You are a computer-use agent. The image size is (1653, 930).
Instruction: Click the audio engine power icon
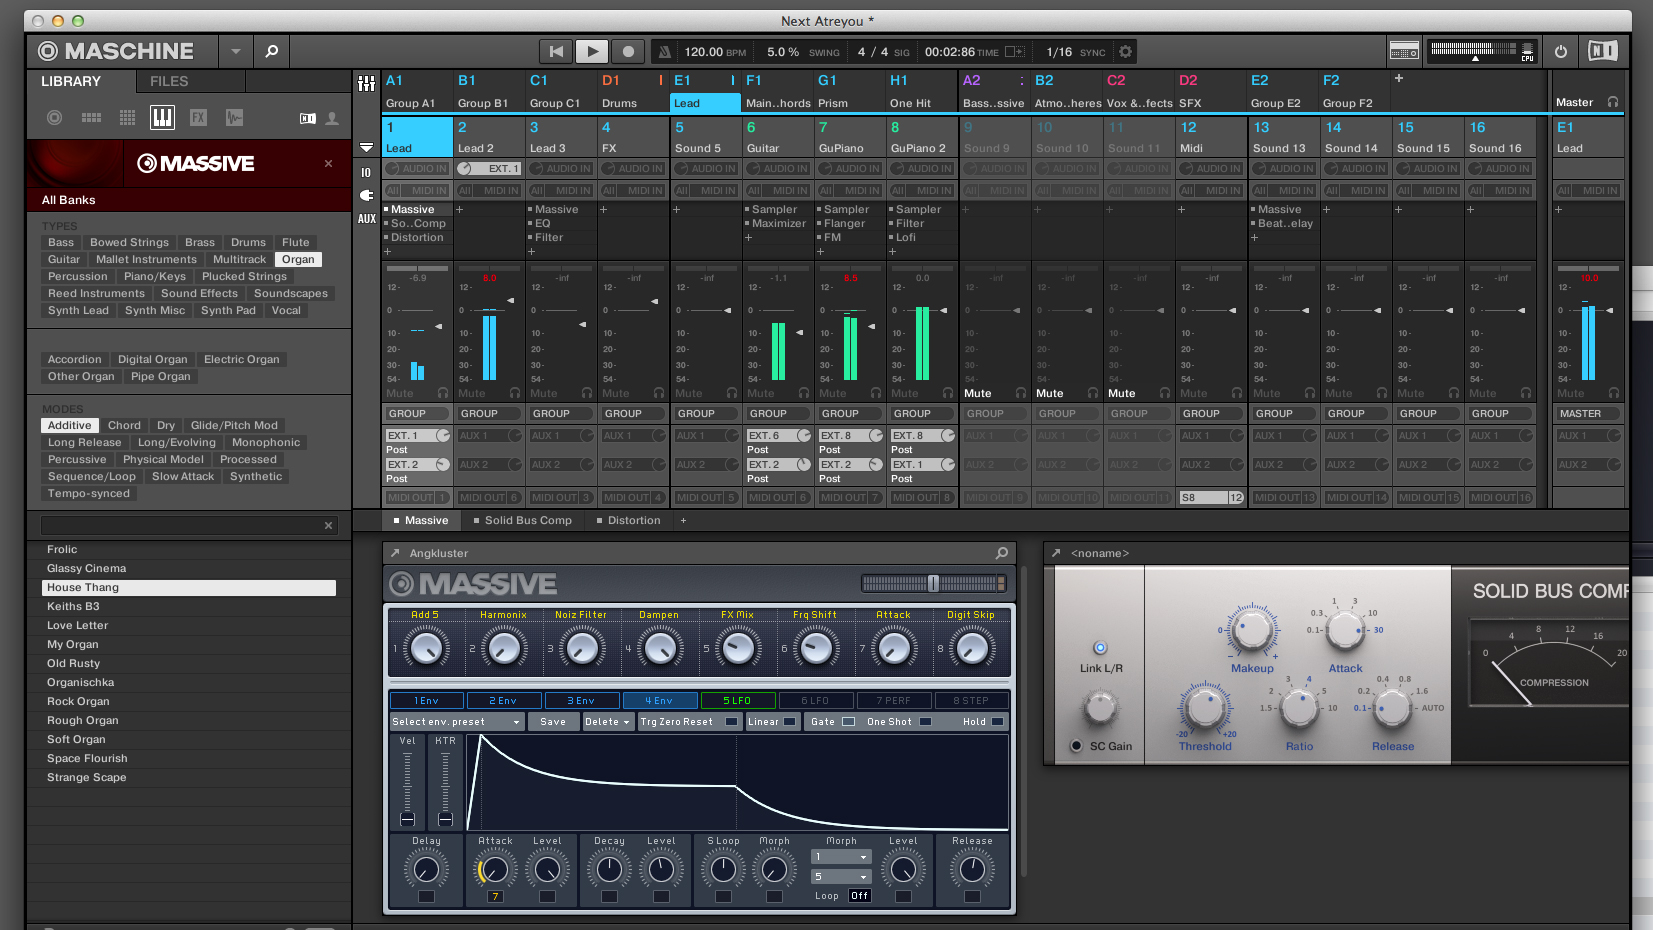(1561, 51)
